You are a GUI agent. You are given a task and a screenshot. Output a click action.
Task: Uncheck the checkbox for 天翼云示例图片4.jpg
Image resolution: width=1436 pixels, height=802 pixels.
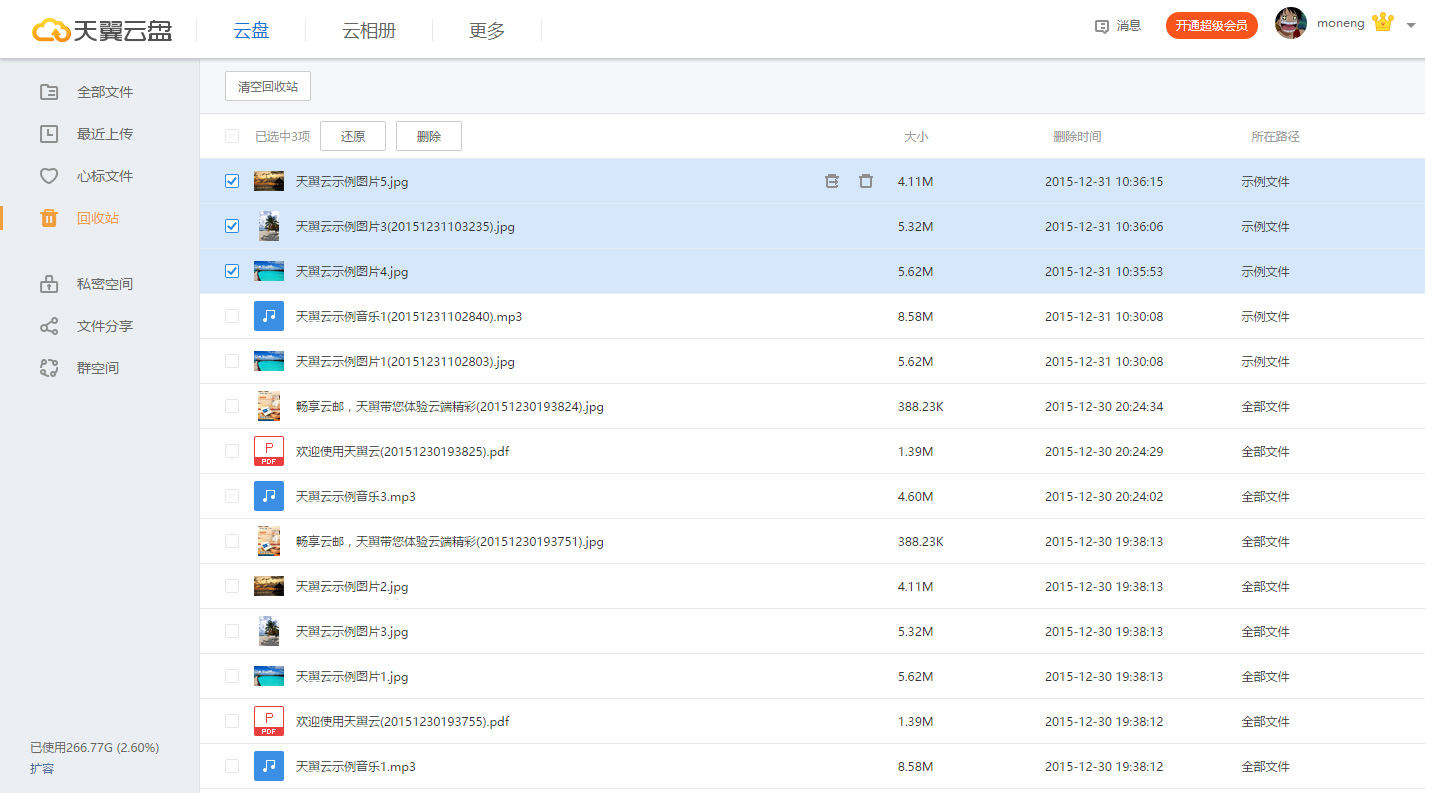[231, 271]
